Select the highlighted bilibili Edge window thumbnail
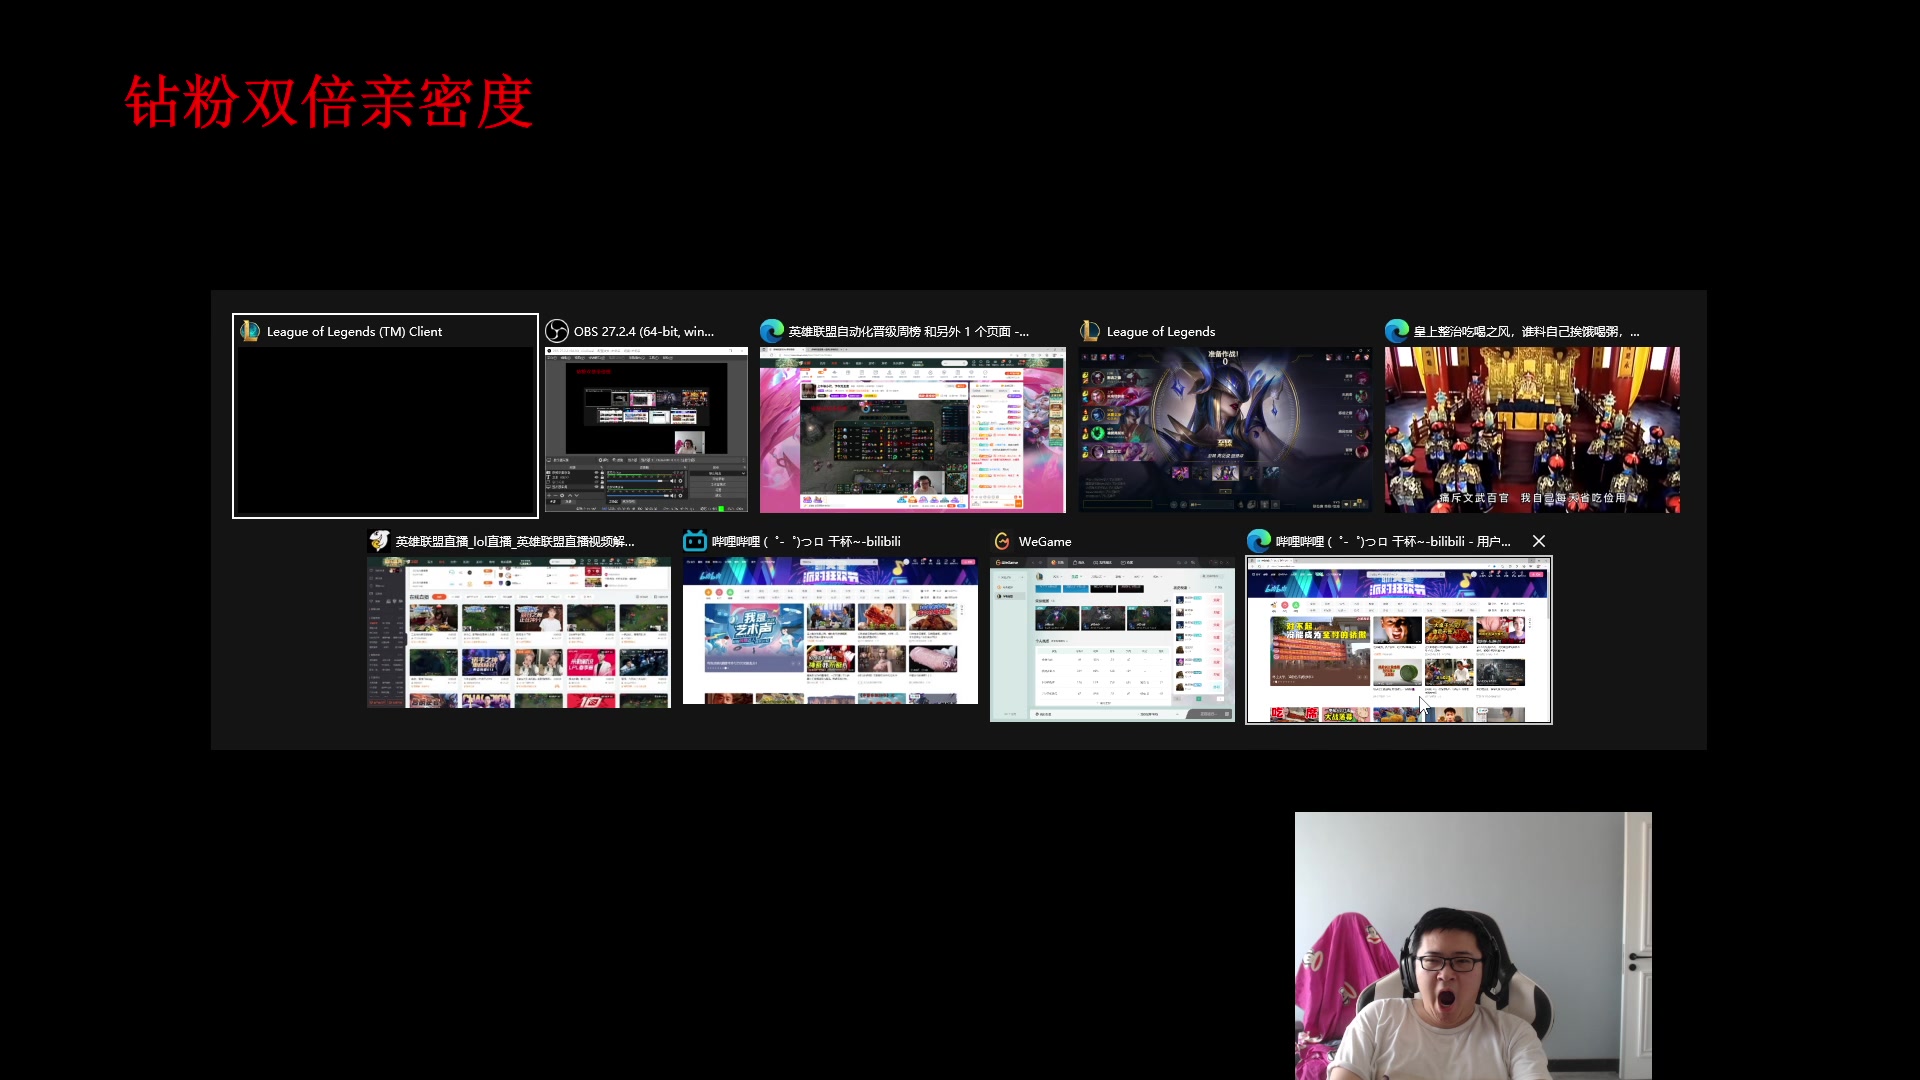Viewport: 1920px width, 1080px height. pos(1398,640)
